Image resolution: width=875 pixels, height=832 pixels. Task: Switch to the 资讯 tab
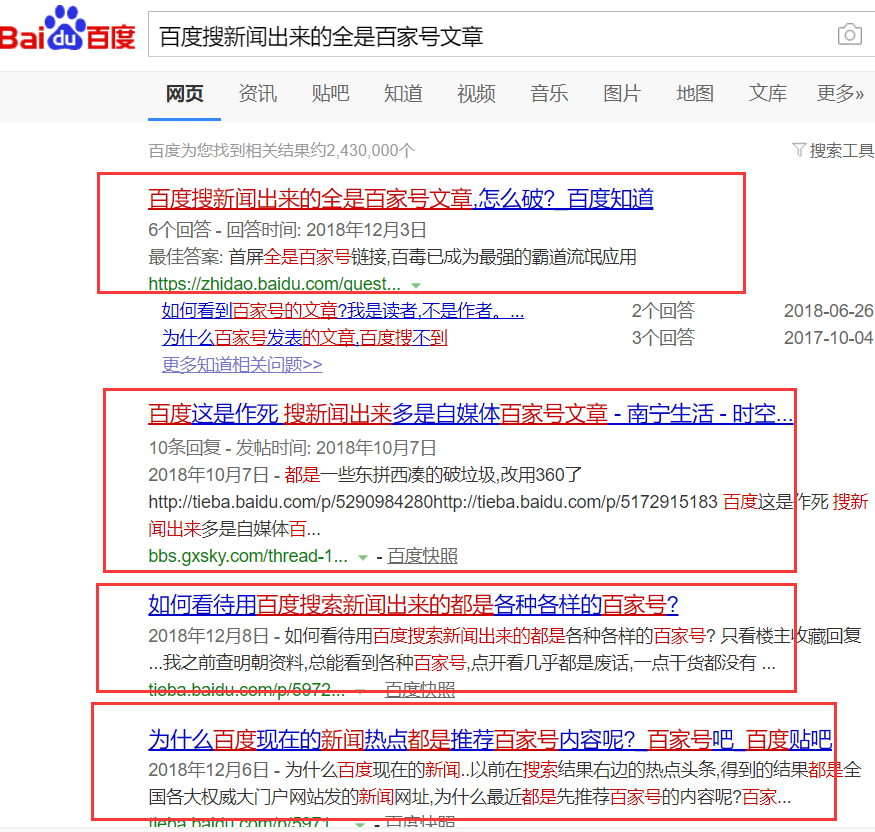click(257, 93)
